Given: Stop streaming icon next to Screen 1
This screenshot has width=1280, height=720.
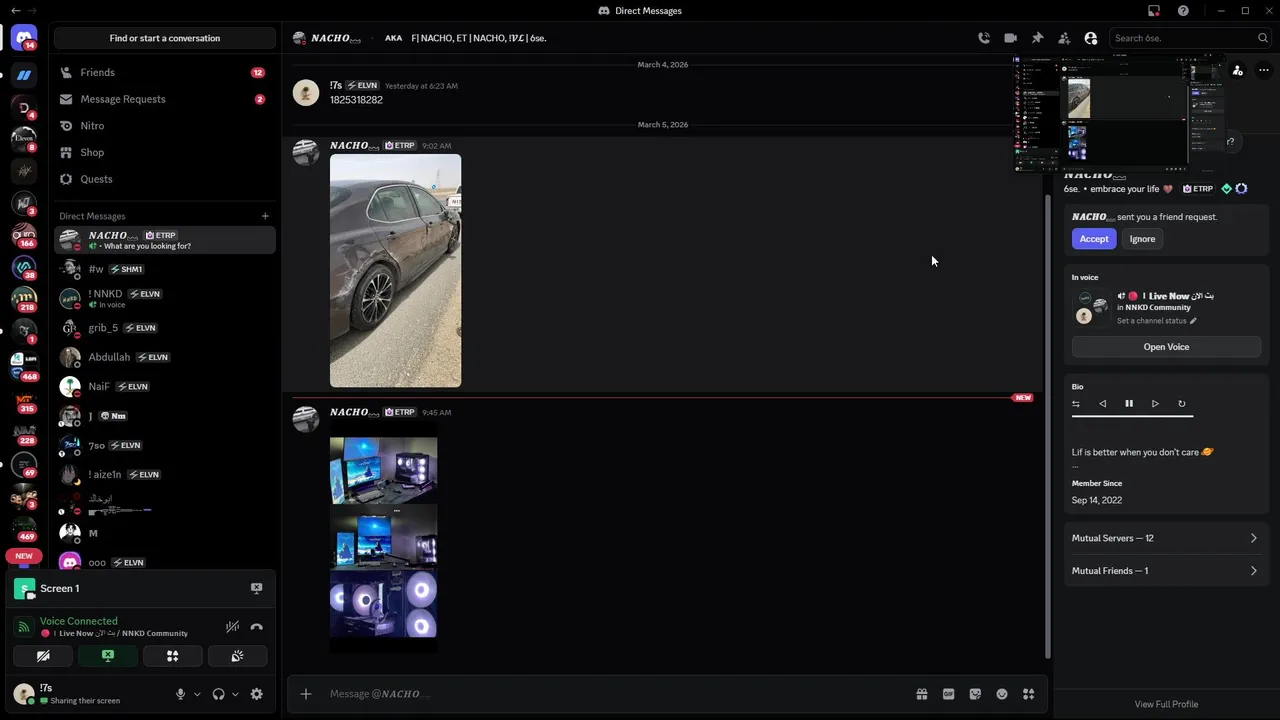Looking at the screenshot, I should 256,589.
